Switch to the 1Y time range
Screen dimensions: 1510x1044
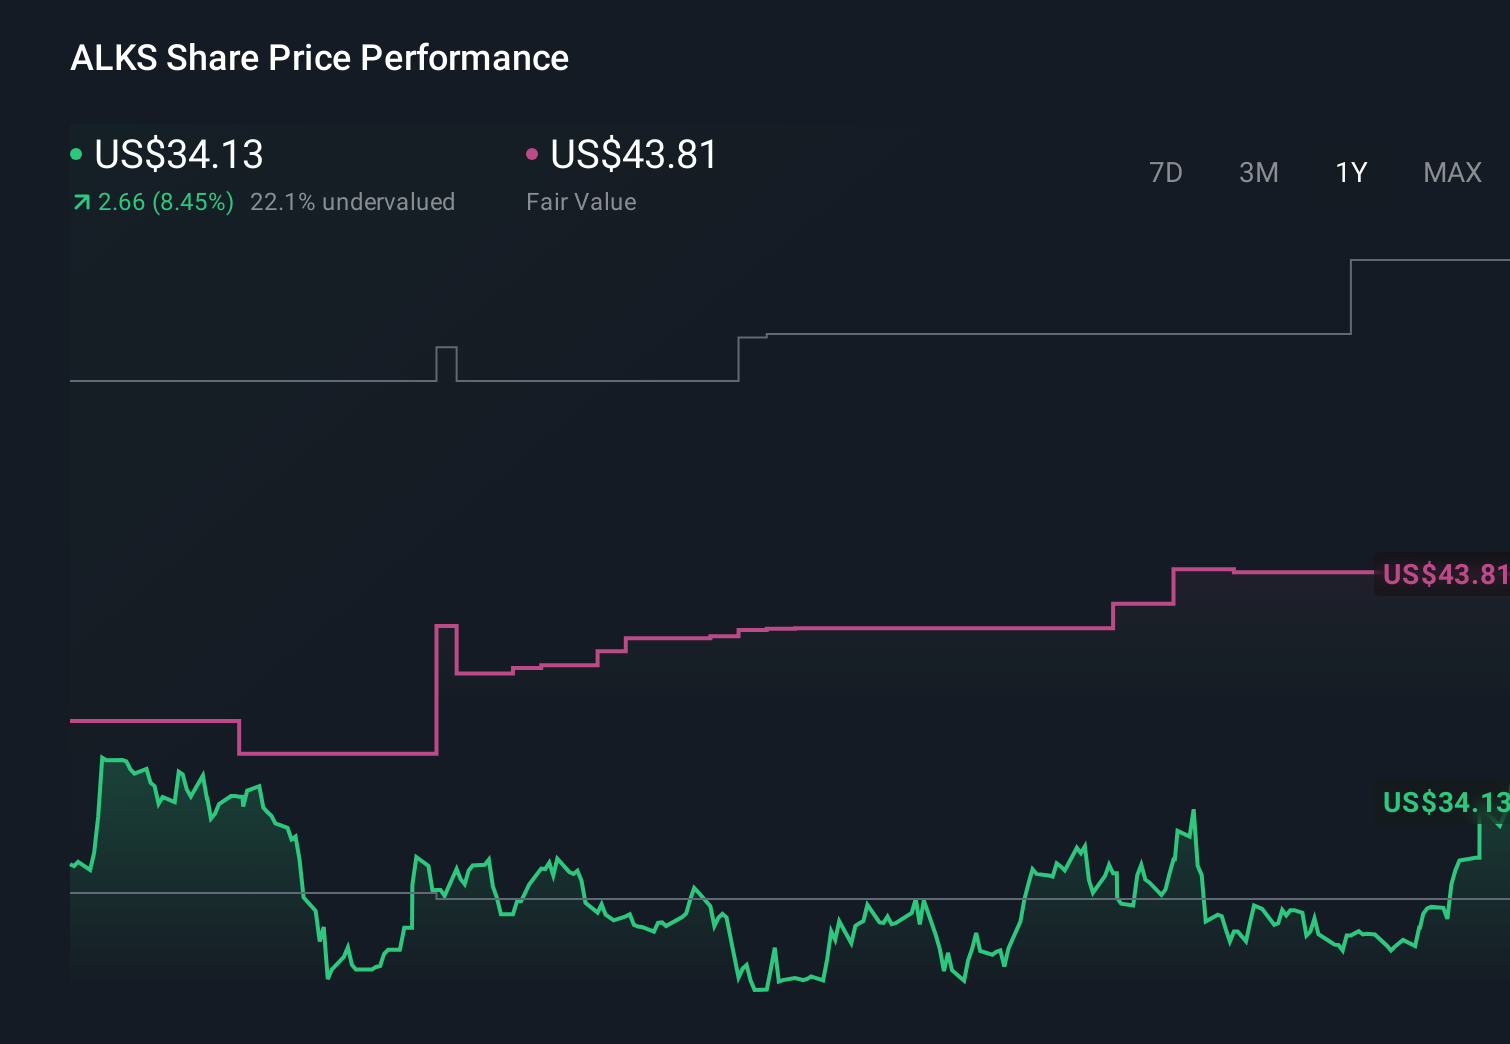(1350, 172)
